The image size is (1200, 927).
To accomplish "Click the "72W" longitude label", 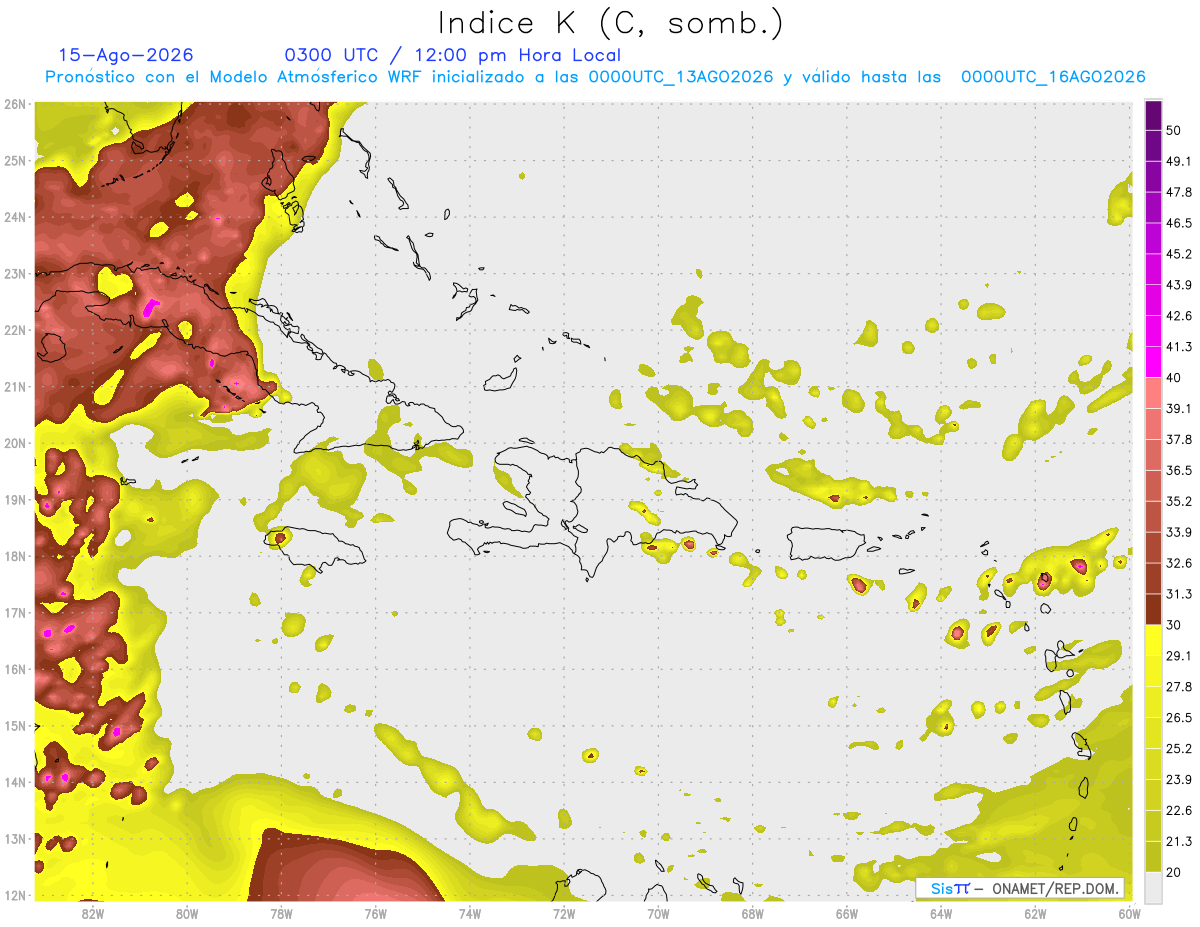I will coord(564,913).
